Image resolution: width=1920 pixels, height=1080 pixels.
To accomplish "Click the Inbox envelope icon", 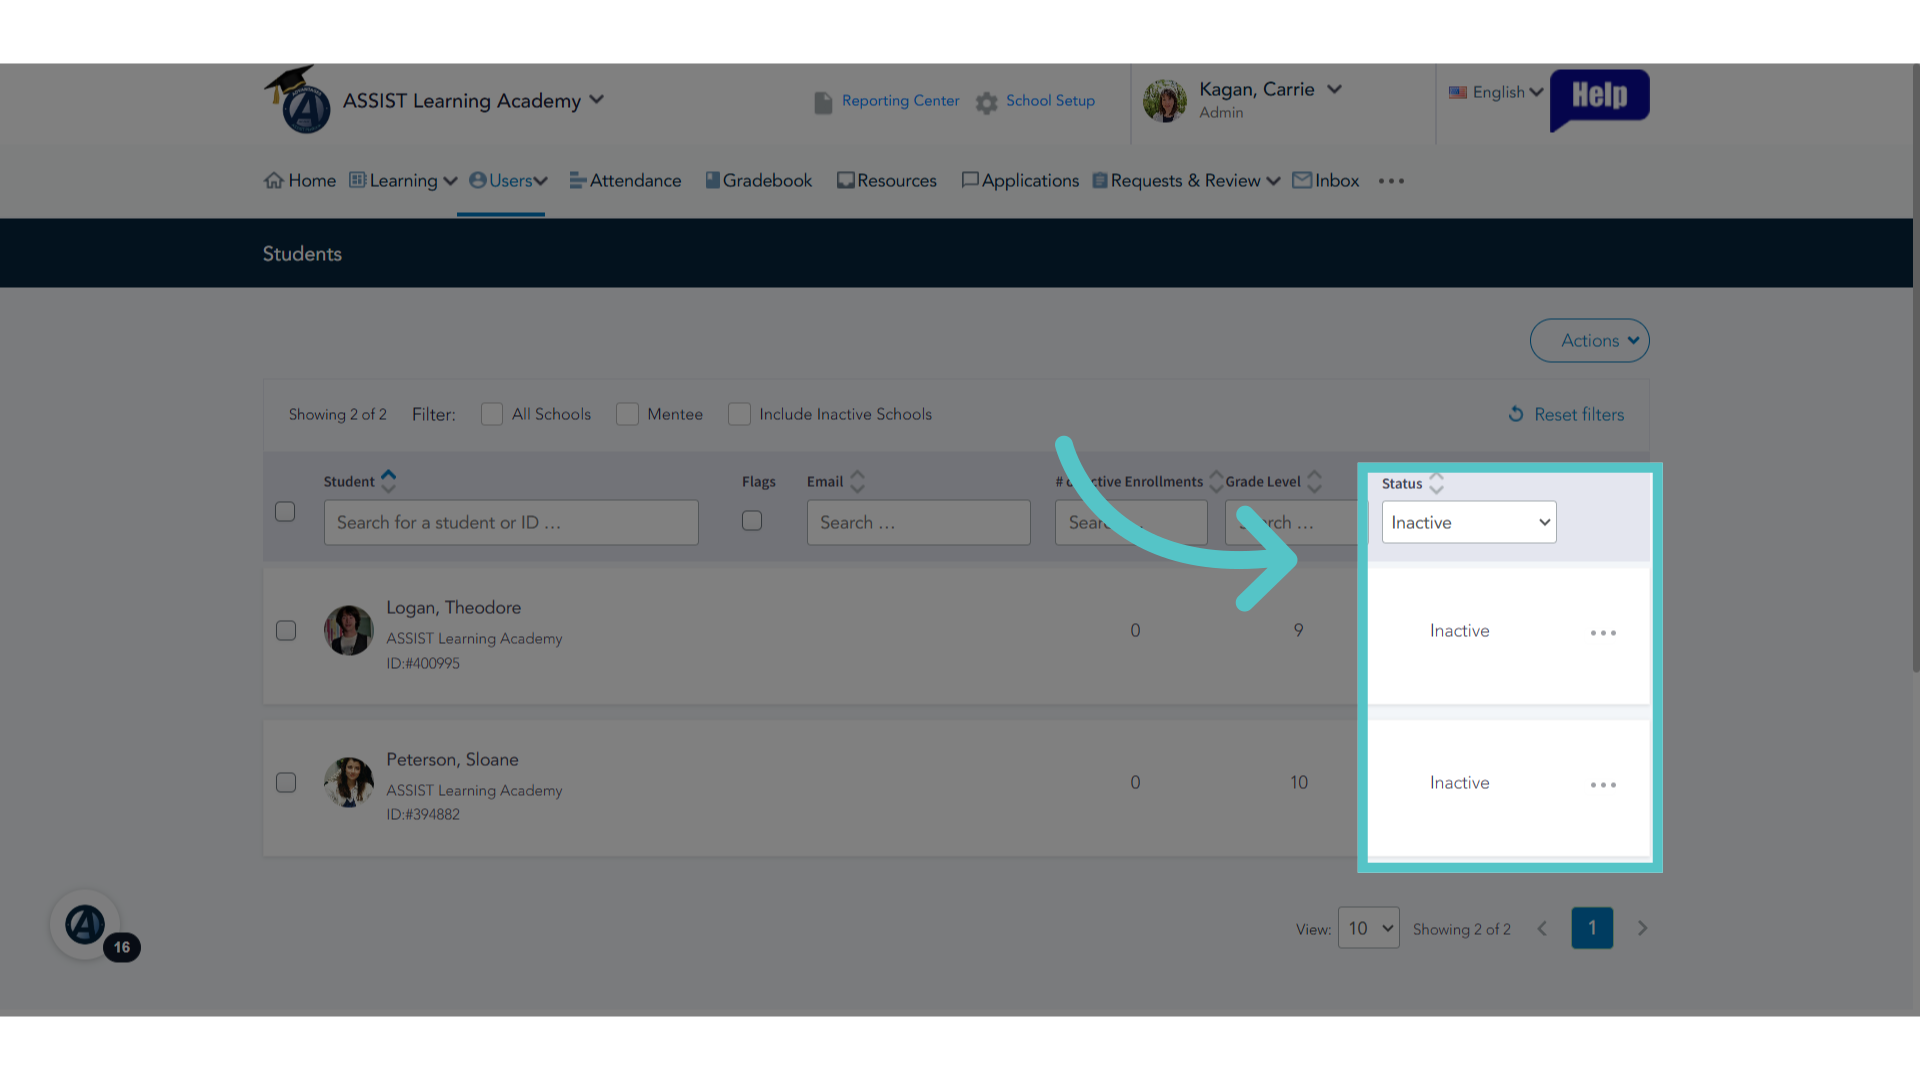I will point(1302,180).
